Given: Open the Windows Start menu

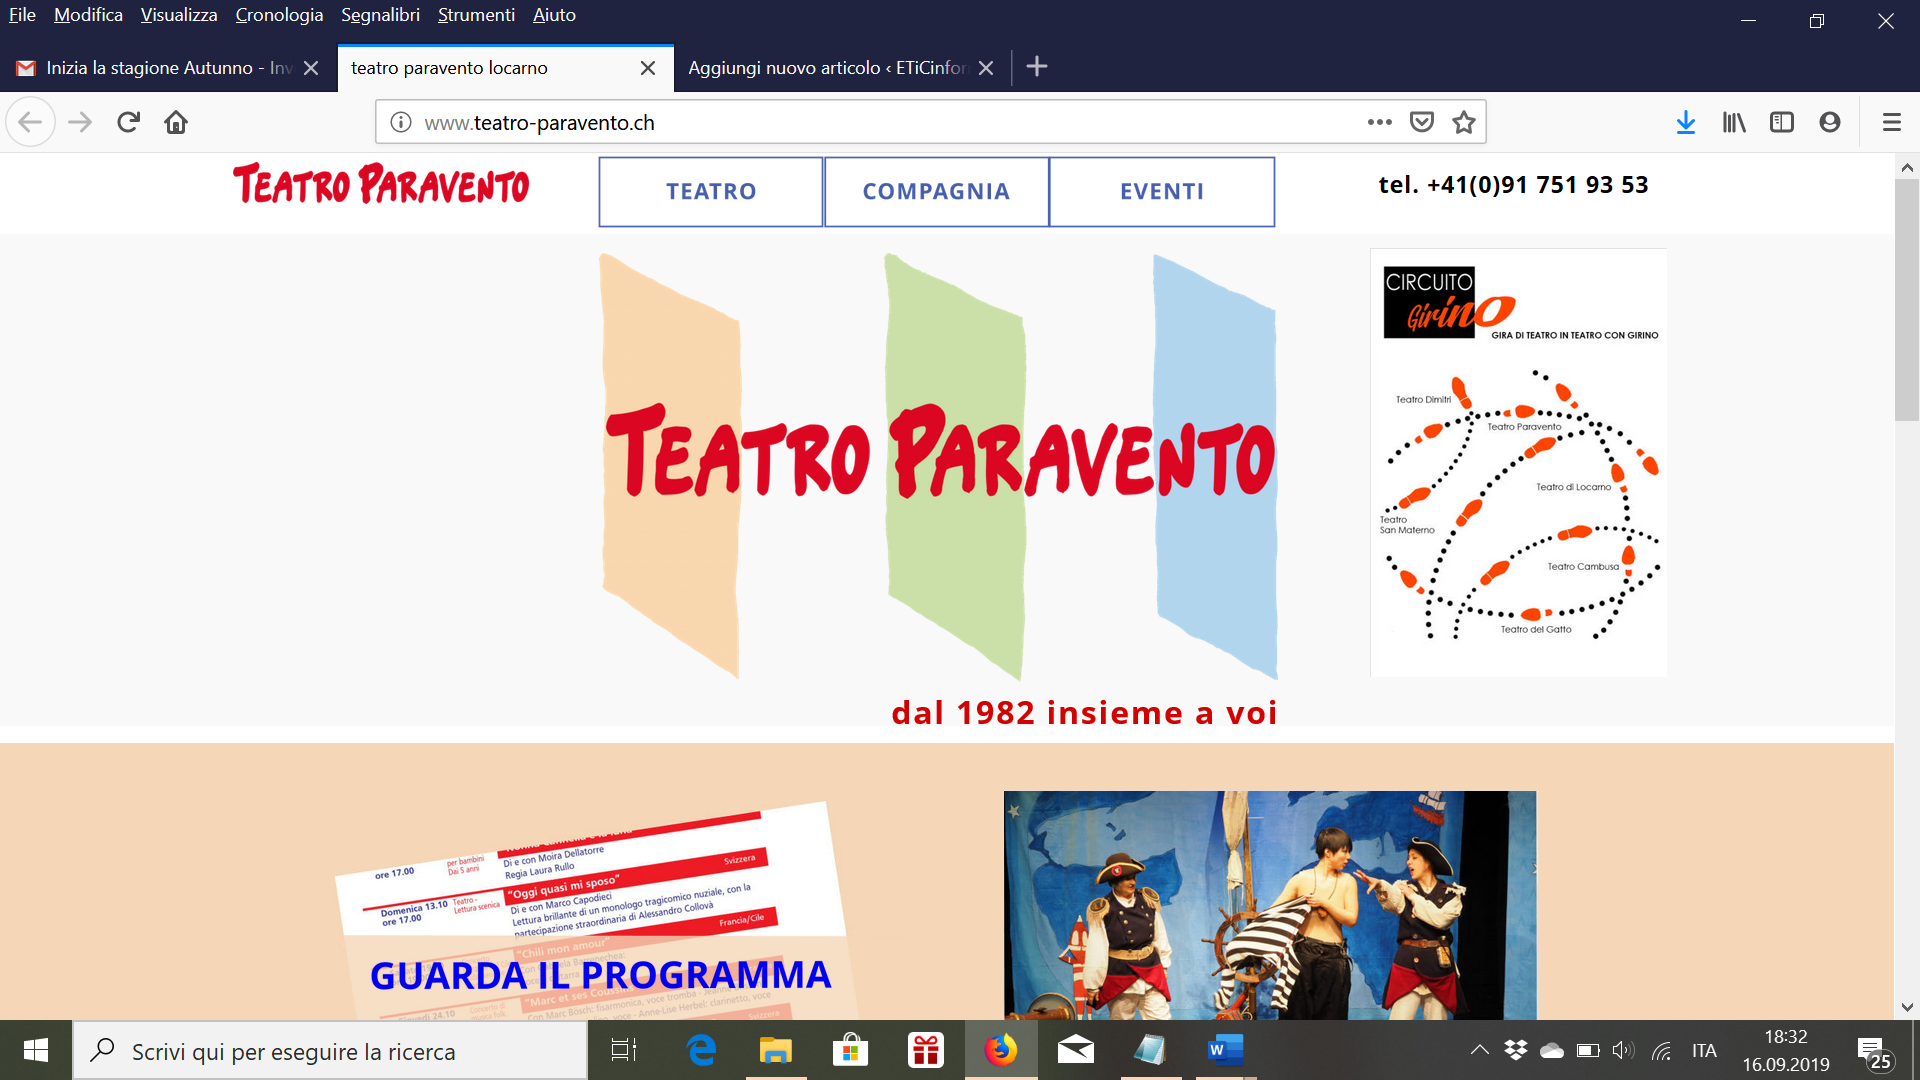Looking at the screenshot, I should [36, 1050].
